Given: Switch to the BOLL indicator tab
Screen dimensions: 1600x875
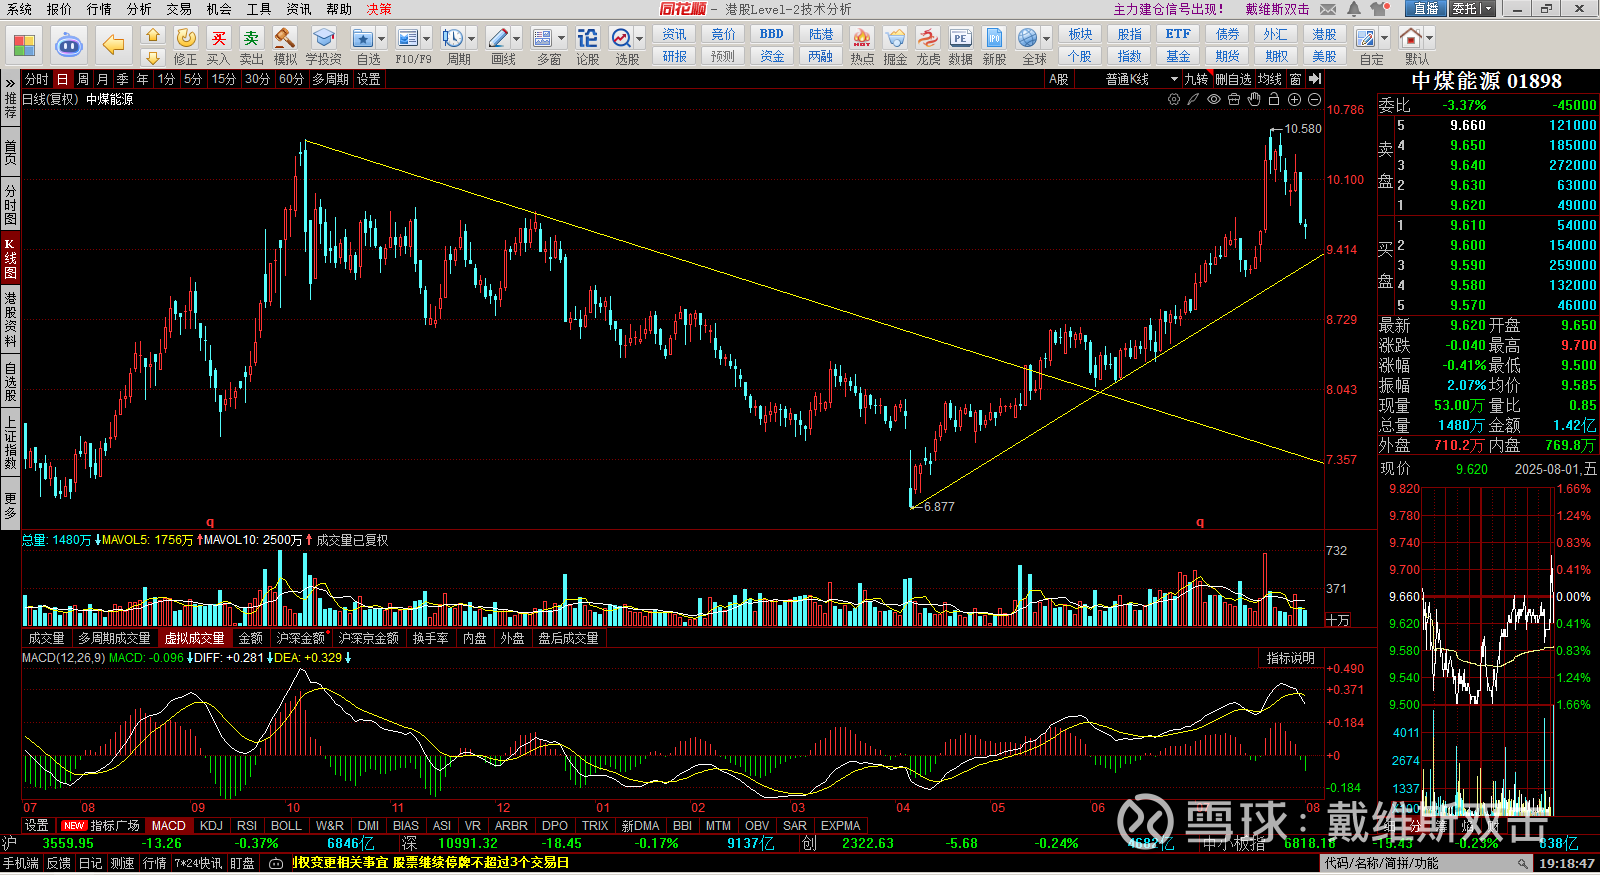Looking at the screenshot, I should [x=286, y=826].
